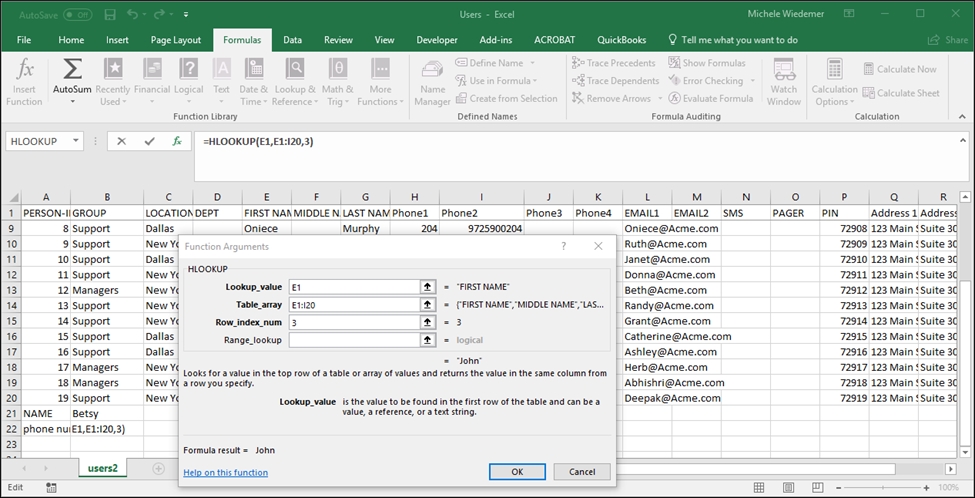Viewport: 975px width, 498px height.
Task: Toggle the AutoSave switch
Action: tap(78, 14)
